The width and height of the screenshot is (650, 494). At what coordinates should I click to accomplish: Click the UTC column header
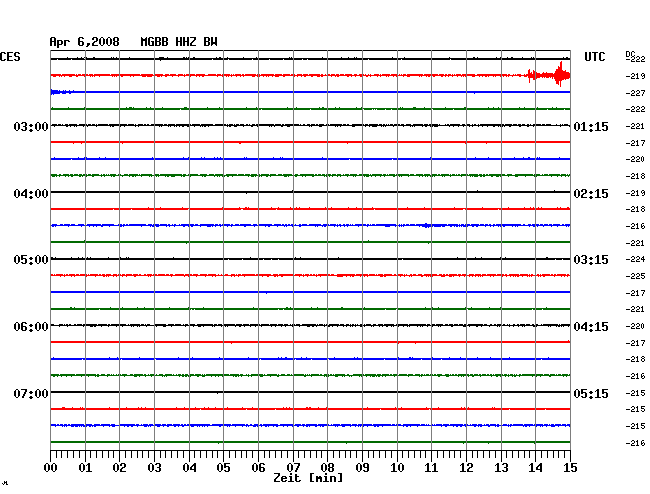[x=595, y=57]
